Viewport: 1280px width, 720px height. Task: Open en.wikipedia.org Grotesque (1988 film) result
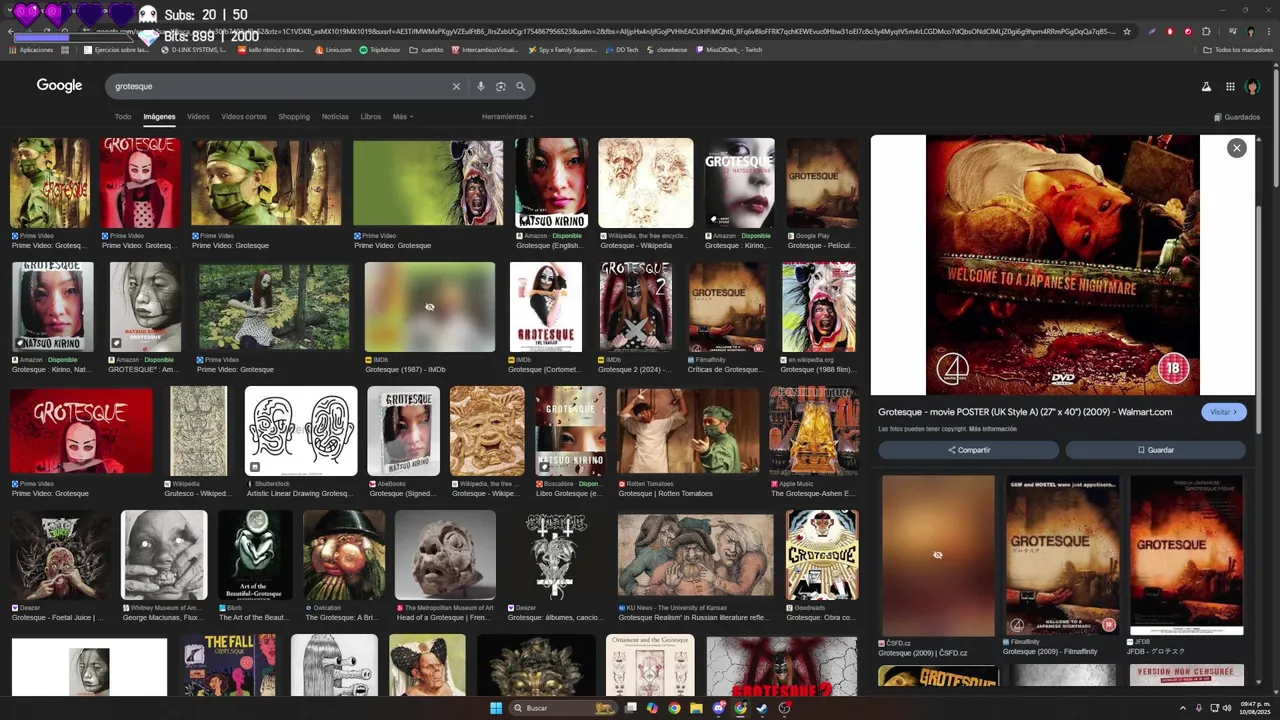point(819,307)
